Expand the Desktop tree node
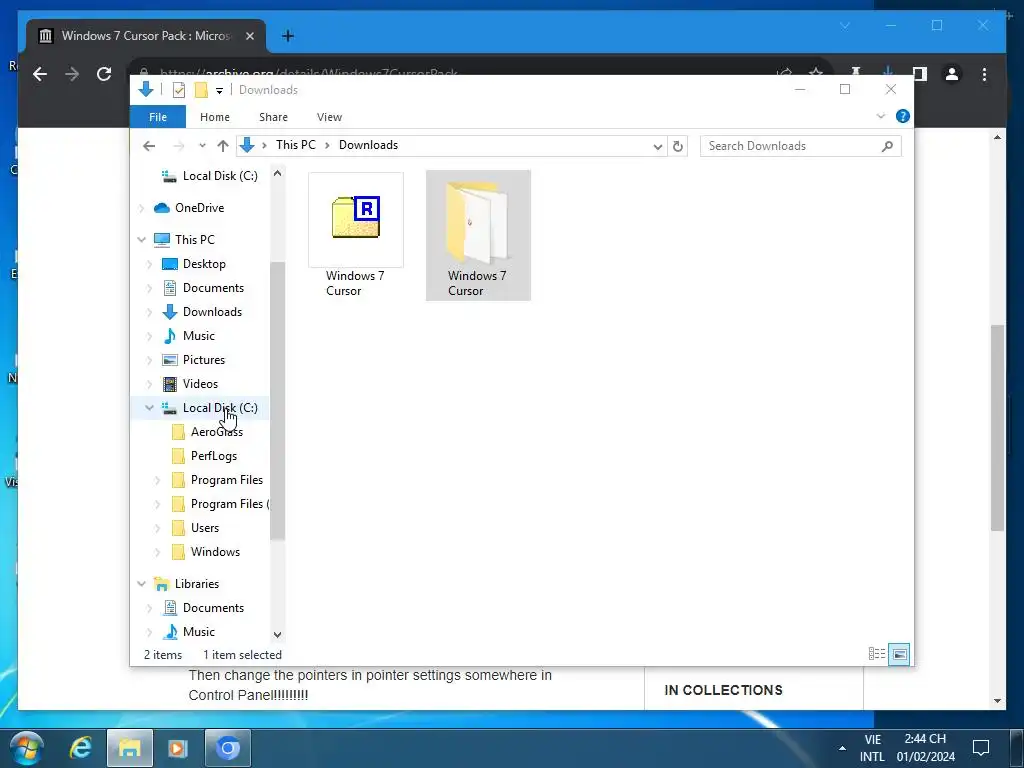Viewport: 1024px width, 768px height. pos(150,264)
